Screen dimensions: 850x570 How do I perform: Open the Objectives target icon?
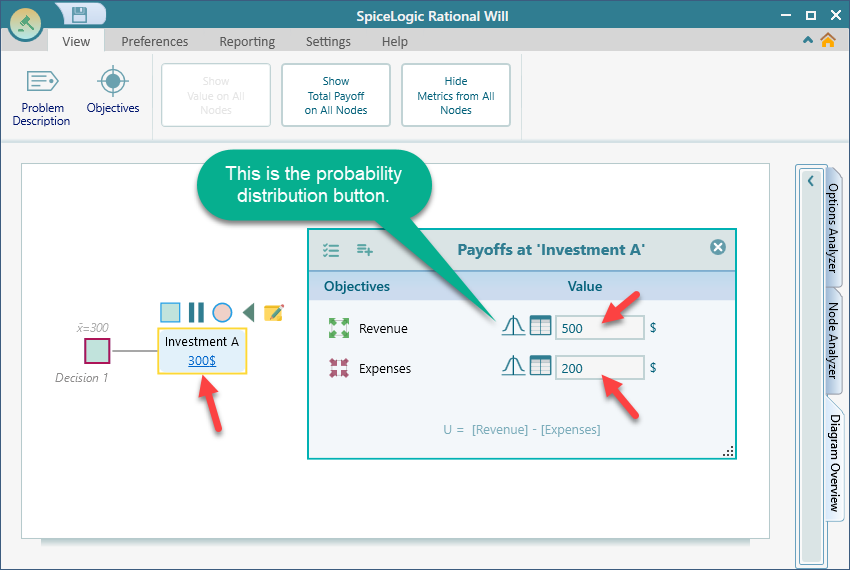113,91
